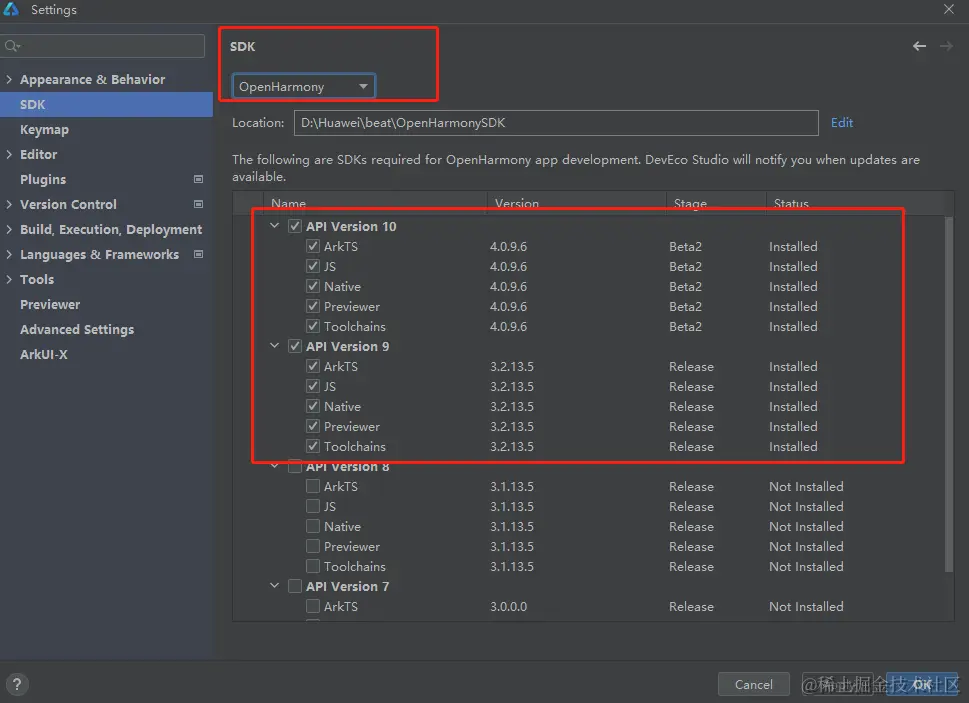Click the forward navigation arrow
The width and height of the screenshot is (969, 703).
coord(946,46)
